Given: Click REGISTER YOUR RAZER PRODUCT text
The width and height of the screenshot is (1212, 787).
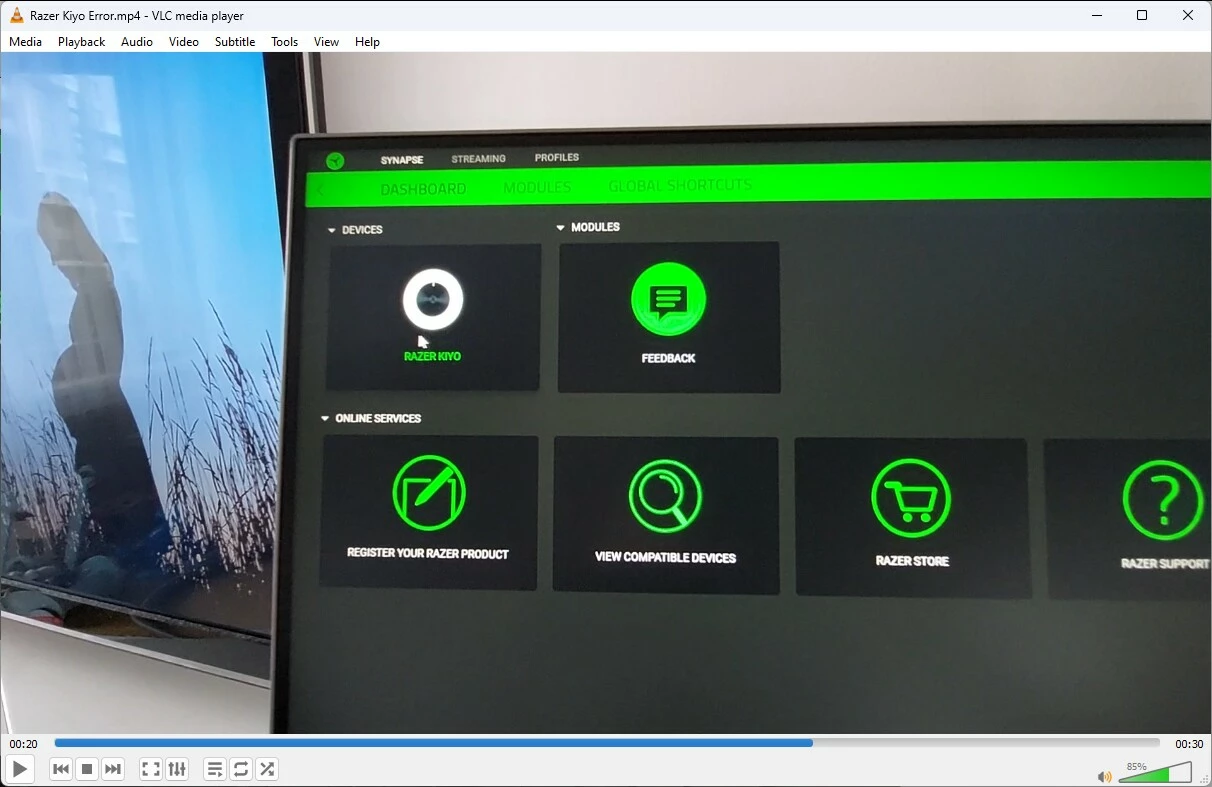Looking at the screenshot, I should (428, 553).
